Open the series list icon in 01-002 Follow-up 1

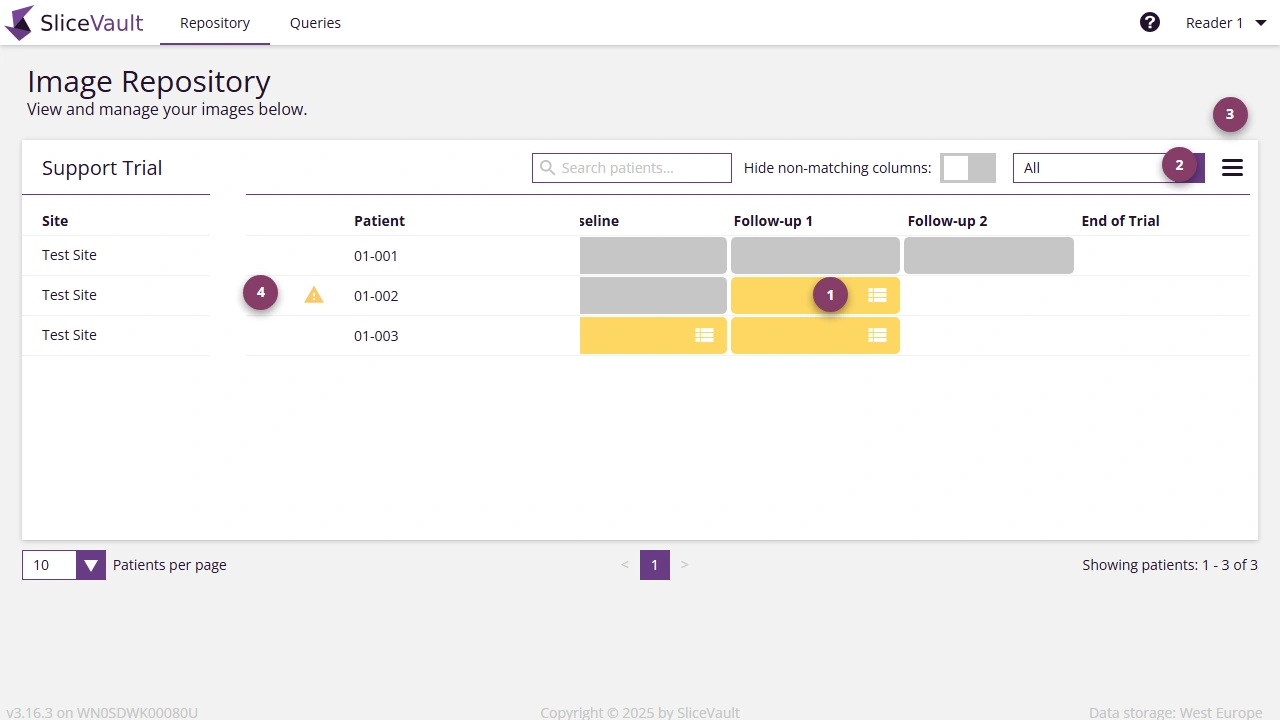coord(877,294)
